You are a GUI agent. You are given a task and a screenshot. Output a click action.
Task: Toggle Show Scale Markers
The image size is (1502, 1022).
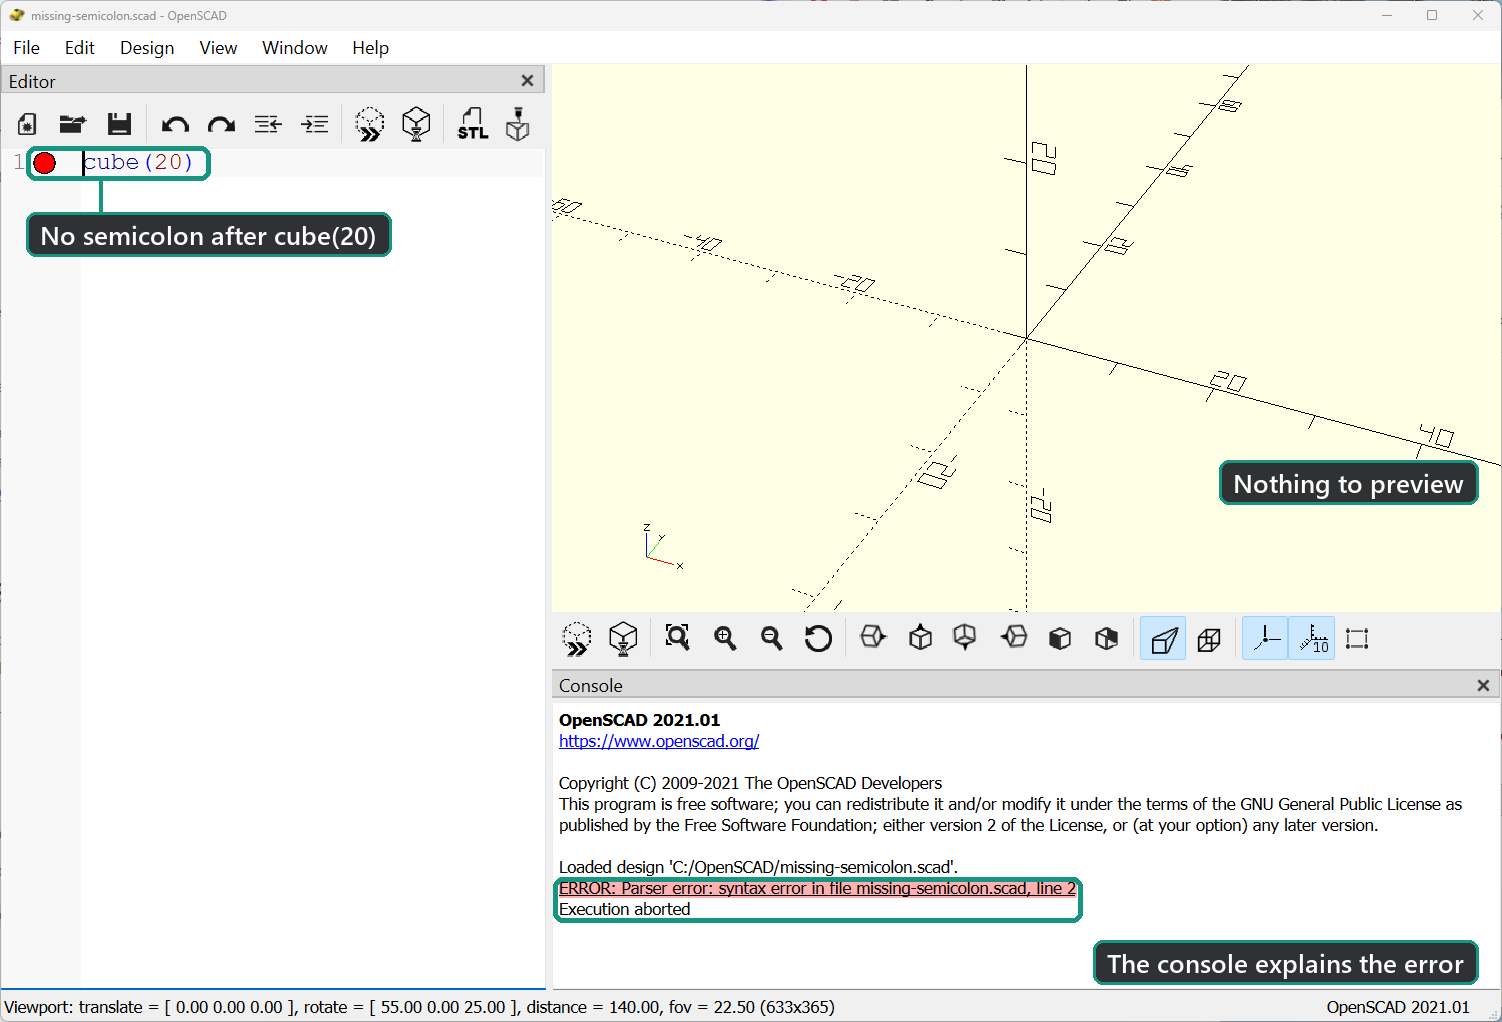[1312, 639]
